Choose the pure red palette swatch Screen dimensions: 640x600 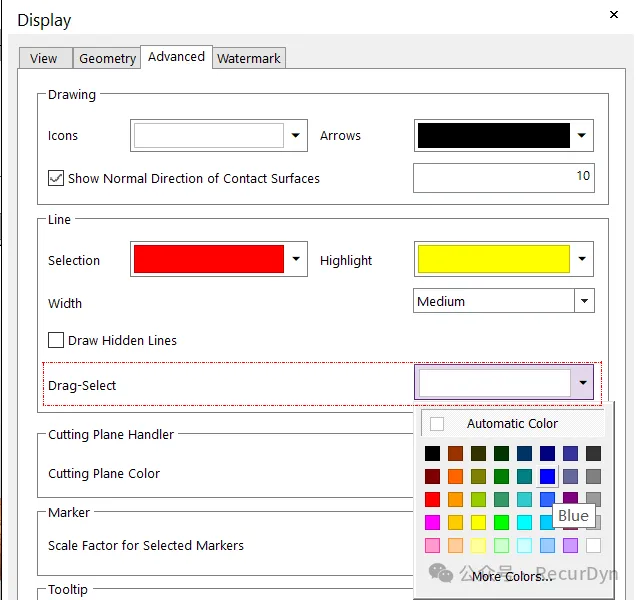click(432, 499)
